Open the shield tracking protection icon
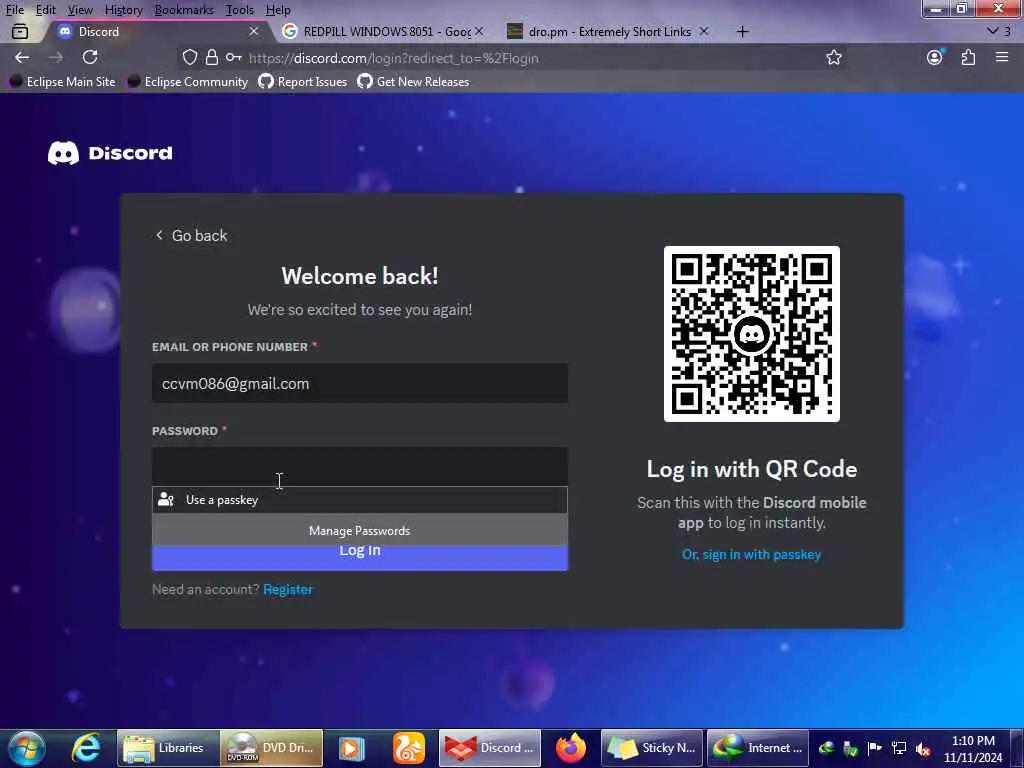Image resolution: width=1024 pixels, height=768 pixels. [x=189, y=57]
